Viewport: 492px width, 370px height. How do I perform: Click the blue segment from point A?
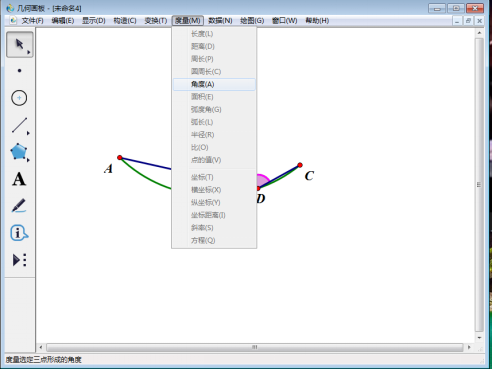click(x=146, y=163)
